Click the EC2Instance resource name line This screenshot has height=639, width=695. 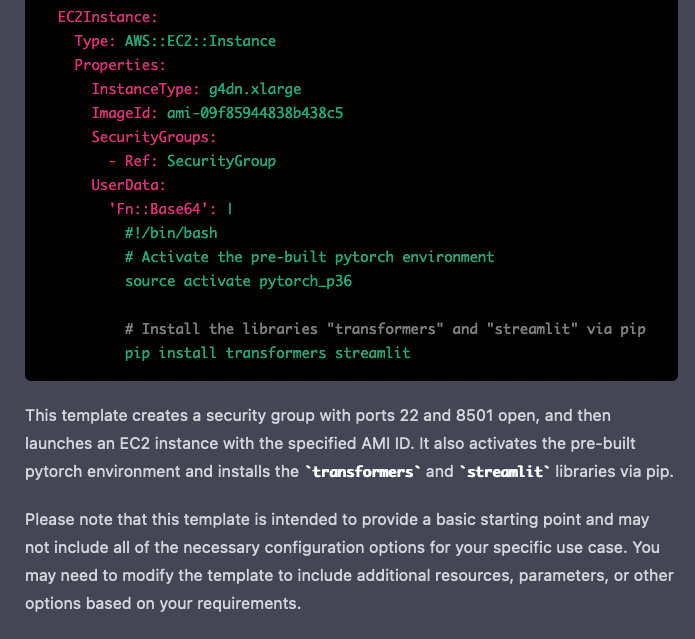[107, 17]
